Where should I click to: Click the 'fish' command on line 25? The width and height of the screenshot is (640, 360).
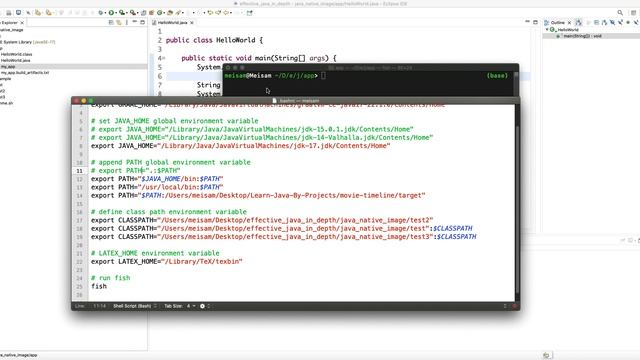(99, 286)
